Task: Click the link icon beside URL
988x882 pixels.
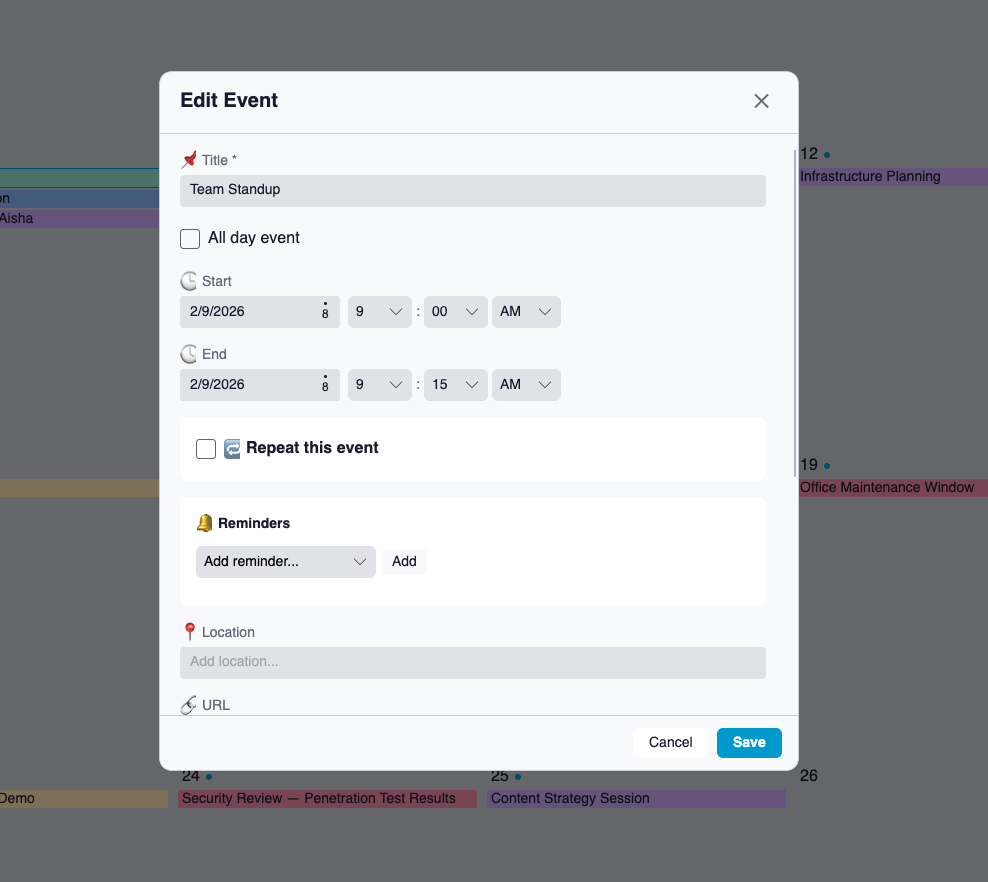Action: 189,704
